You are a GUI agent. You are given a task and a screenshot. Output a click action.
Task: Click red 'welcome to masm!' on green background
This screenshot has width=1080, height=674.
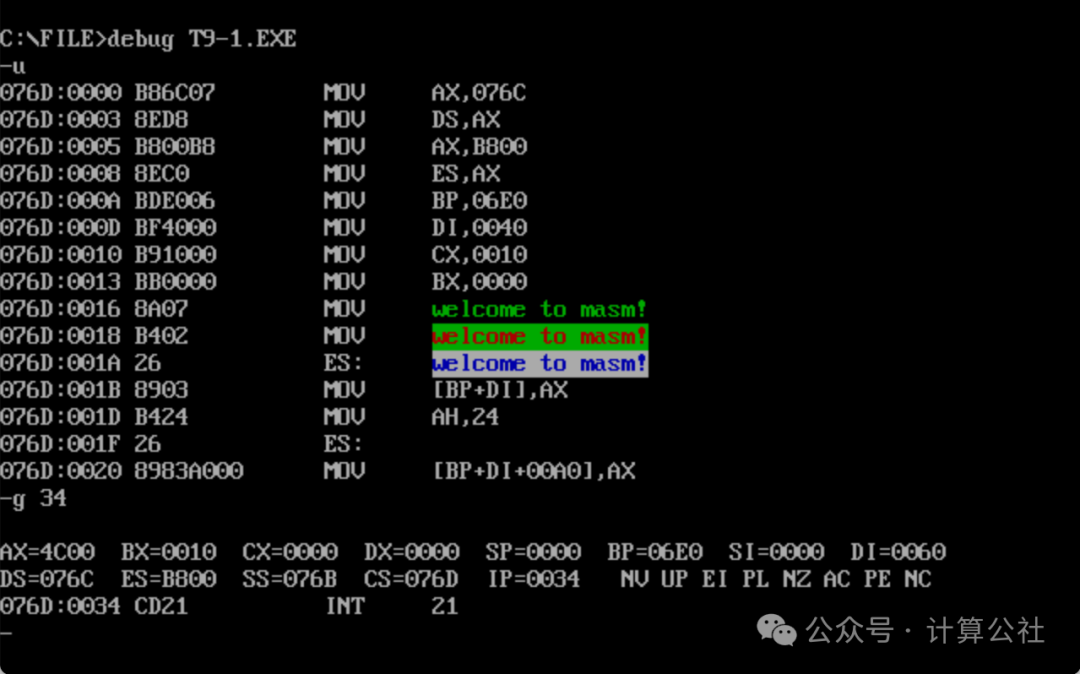pos(539,336)
